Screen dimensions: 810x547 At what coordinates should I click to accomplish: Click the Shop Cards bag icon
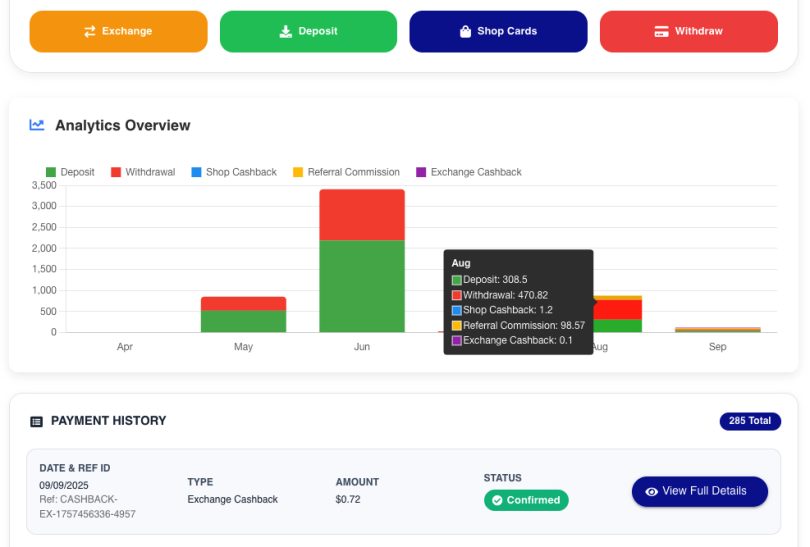coord(465,32)
